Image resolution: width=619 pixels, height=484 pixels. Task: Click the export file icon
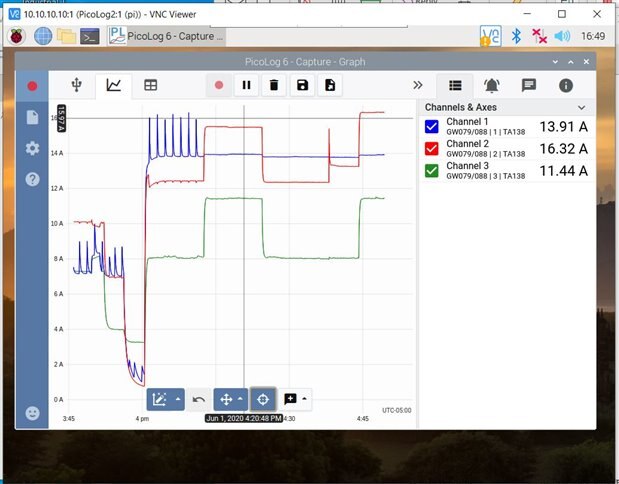point(330,86)
